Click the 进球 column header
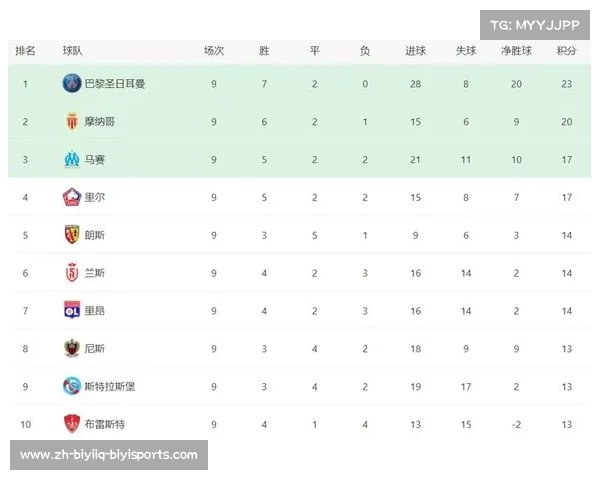Image resolution: width=600 pixels, height=480 pixels. coord(416,51)
